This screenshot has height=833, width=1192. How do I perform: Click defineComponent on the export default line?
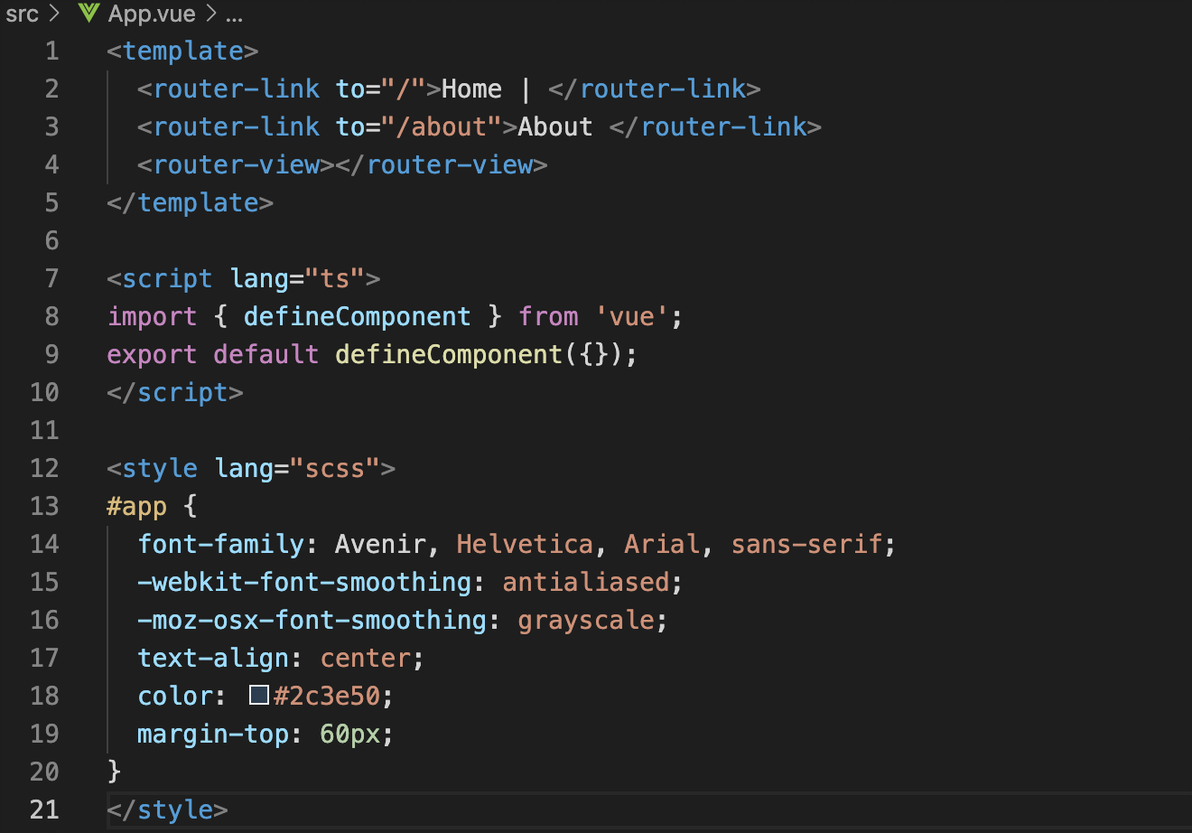[448, 355]
